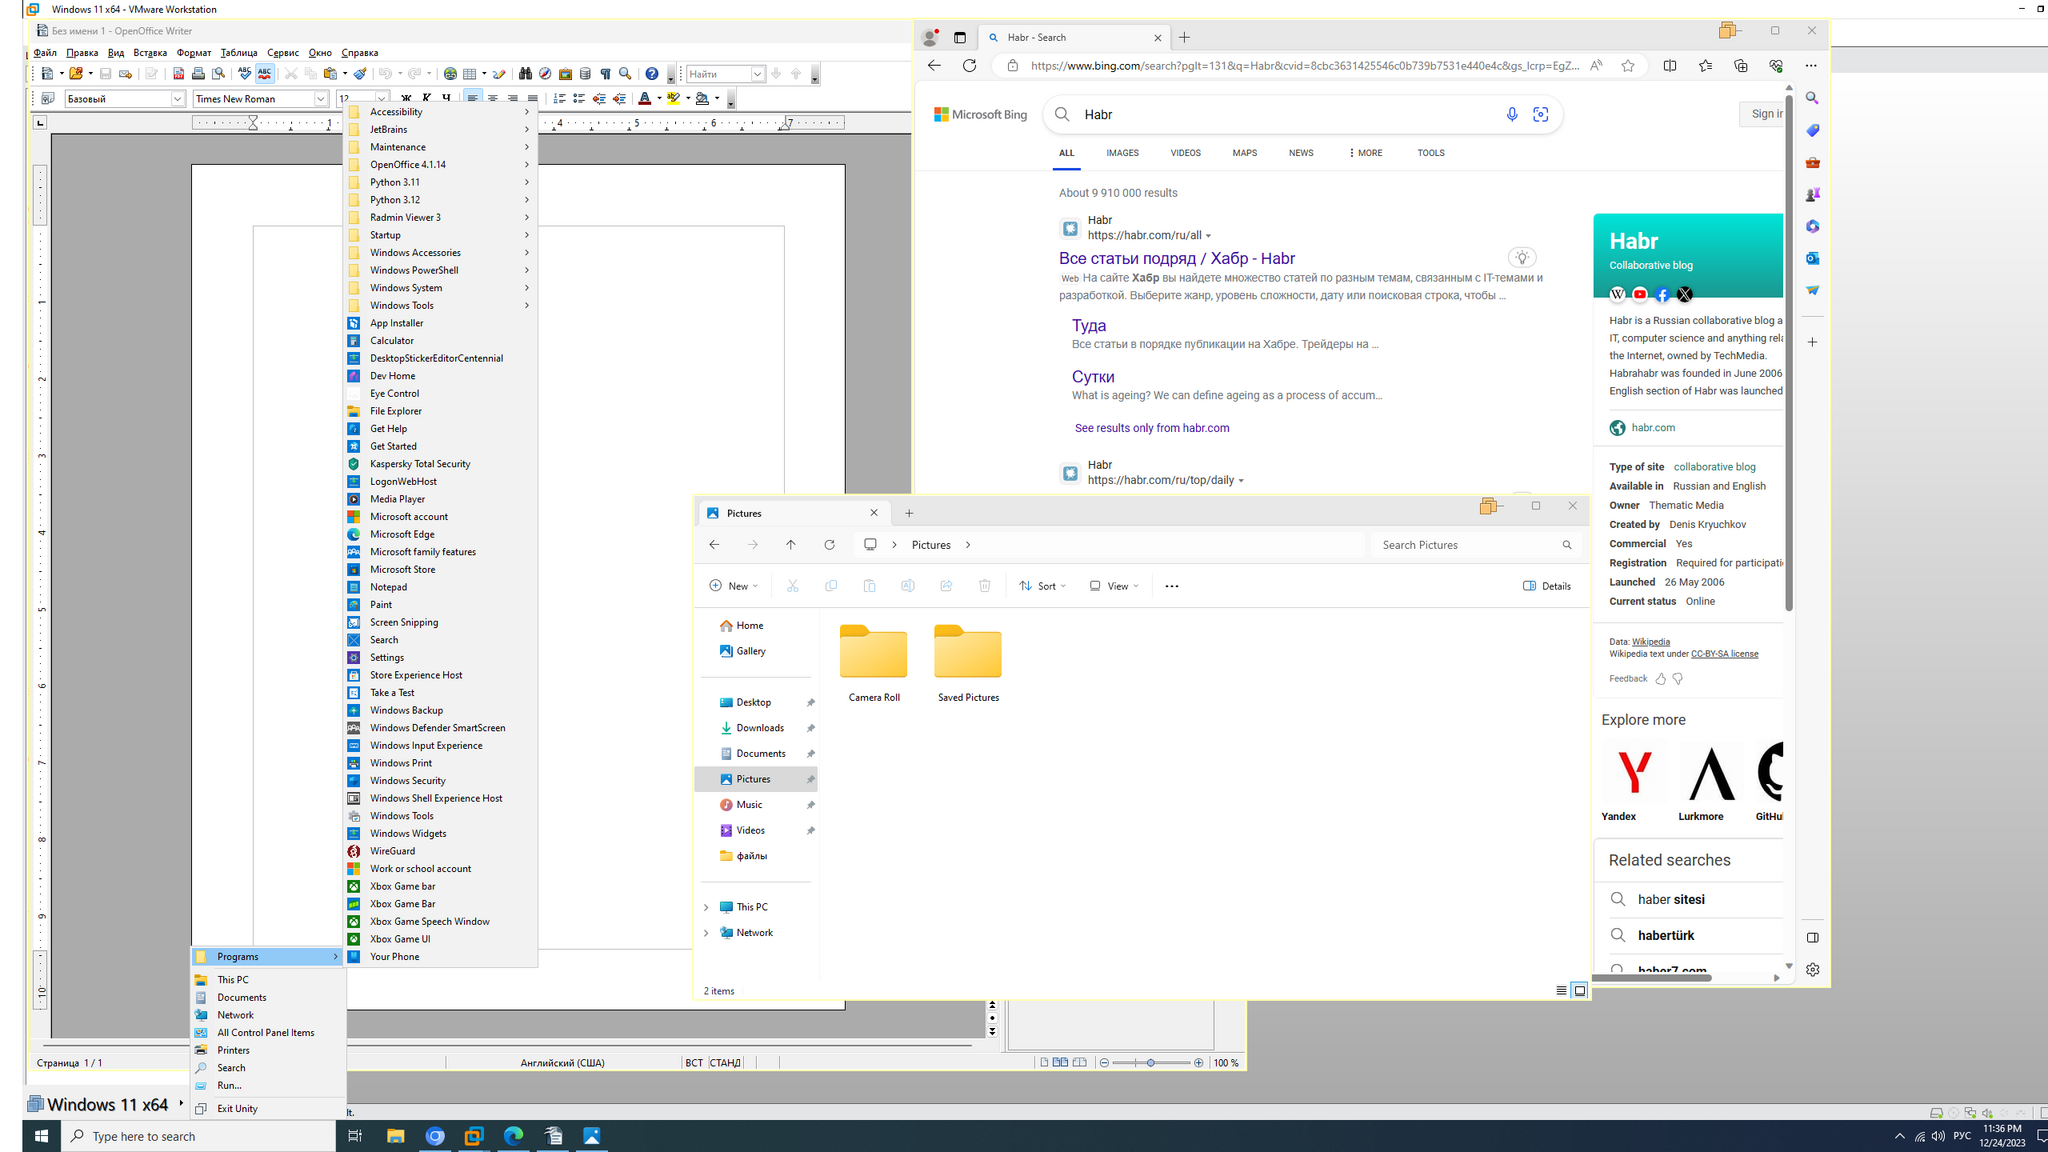Image resolution: width=2048 pixels, height=1152 pixels.
Task: Click the Print icon in Writer toolbar
Action: tap(198, 74)
